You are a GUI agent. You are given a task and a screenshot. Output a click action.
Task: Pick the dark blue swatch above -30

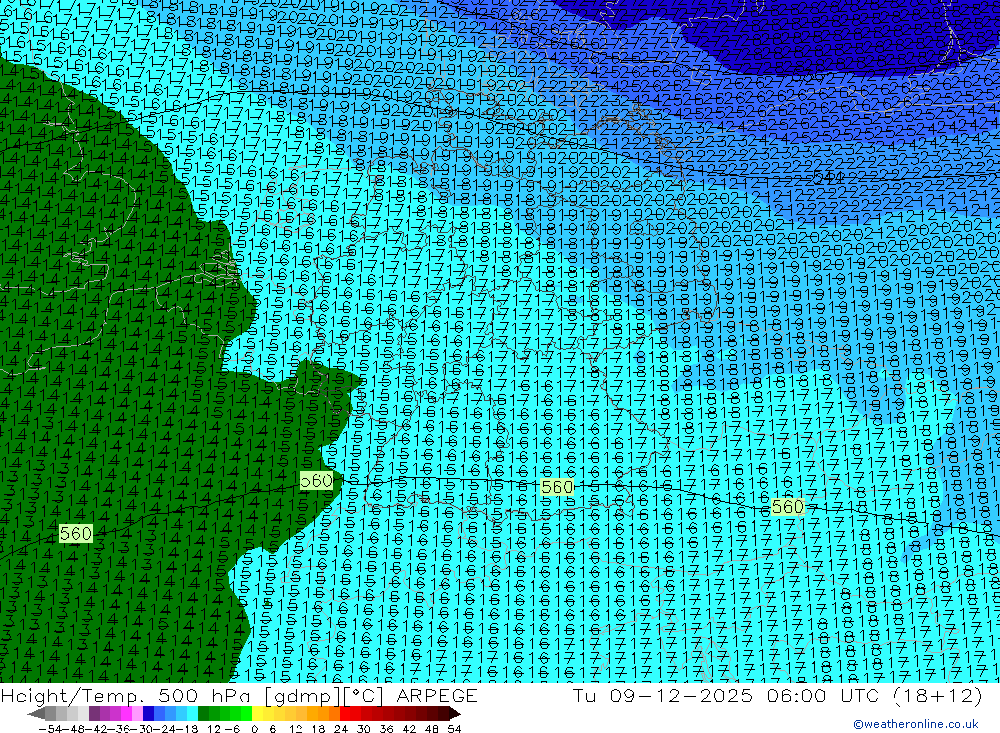148,713
